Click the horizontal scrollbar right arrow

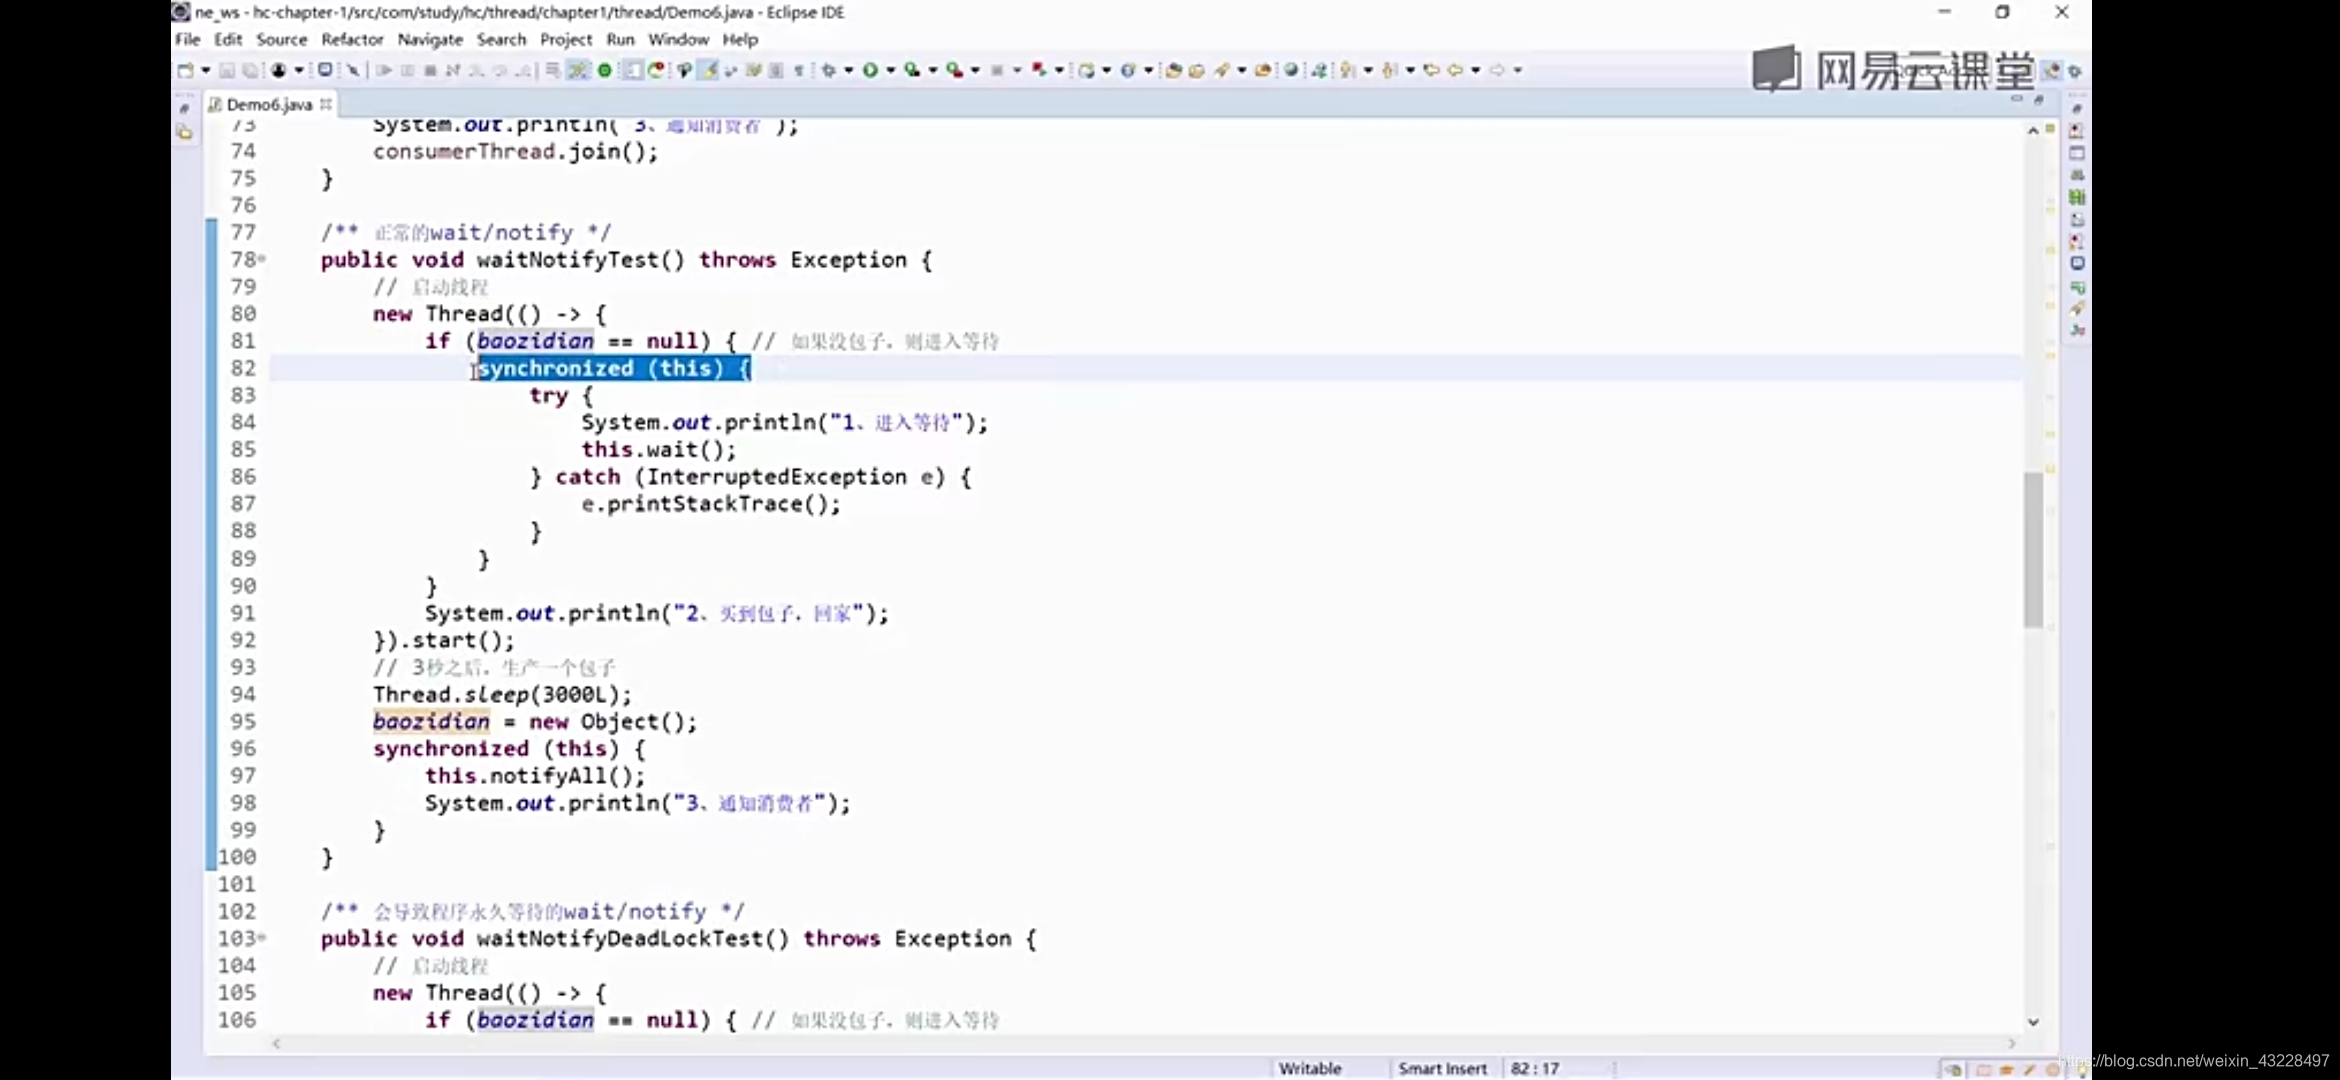click(x=2012, y=1043)
